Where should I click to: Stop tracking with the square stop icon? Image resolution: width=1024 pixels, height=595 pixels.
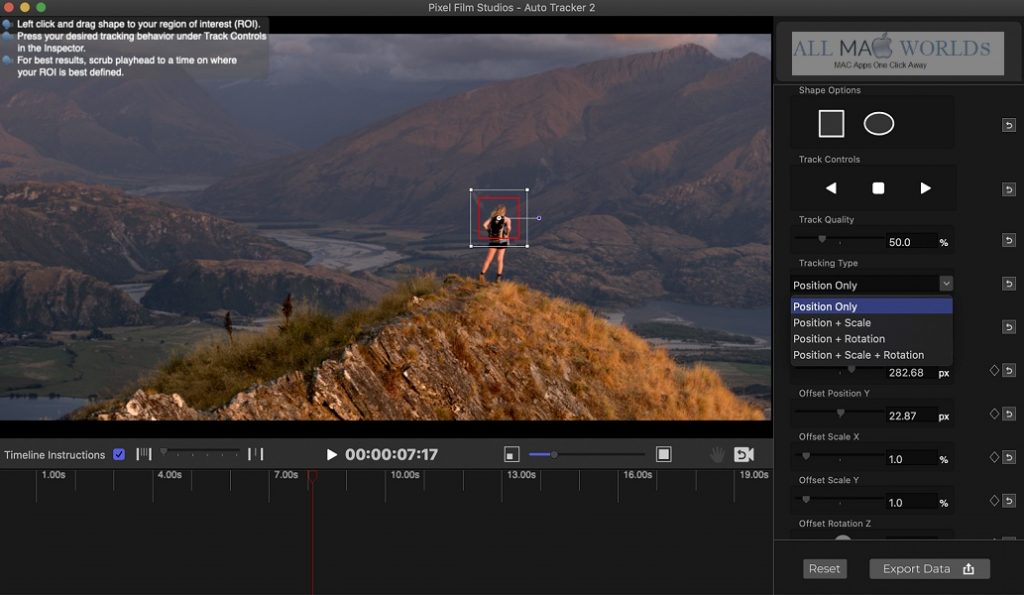878,188
